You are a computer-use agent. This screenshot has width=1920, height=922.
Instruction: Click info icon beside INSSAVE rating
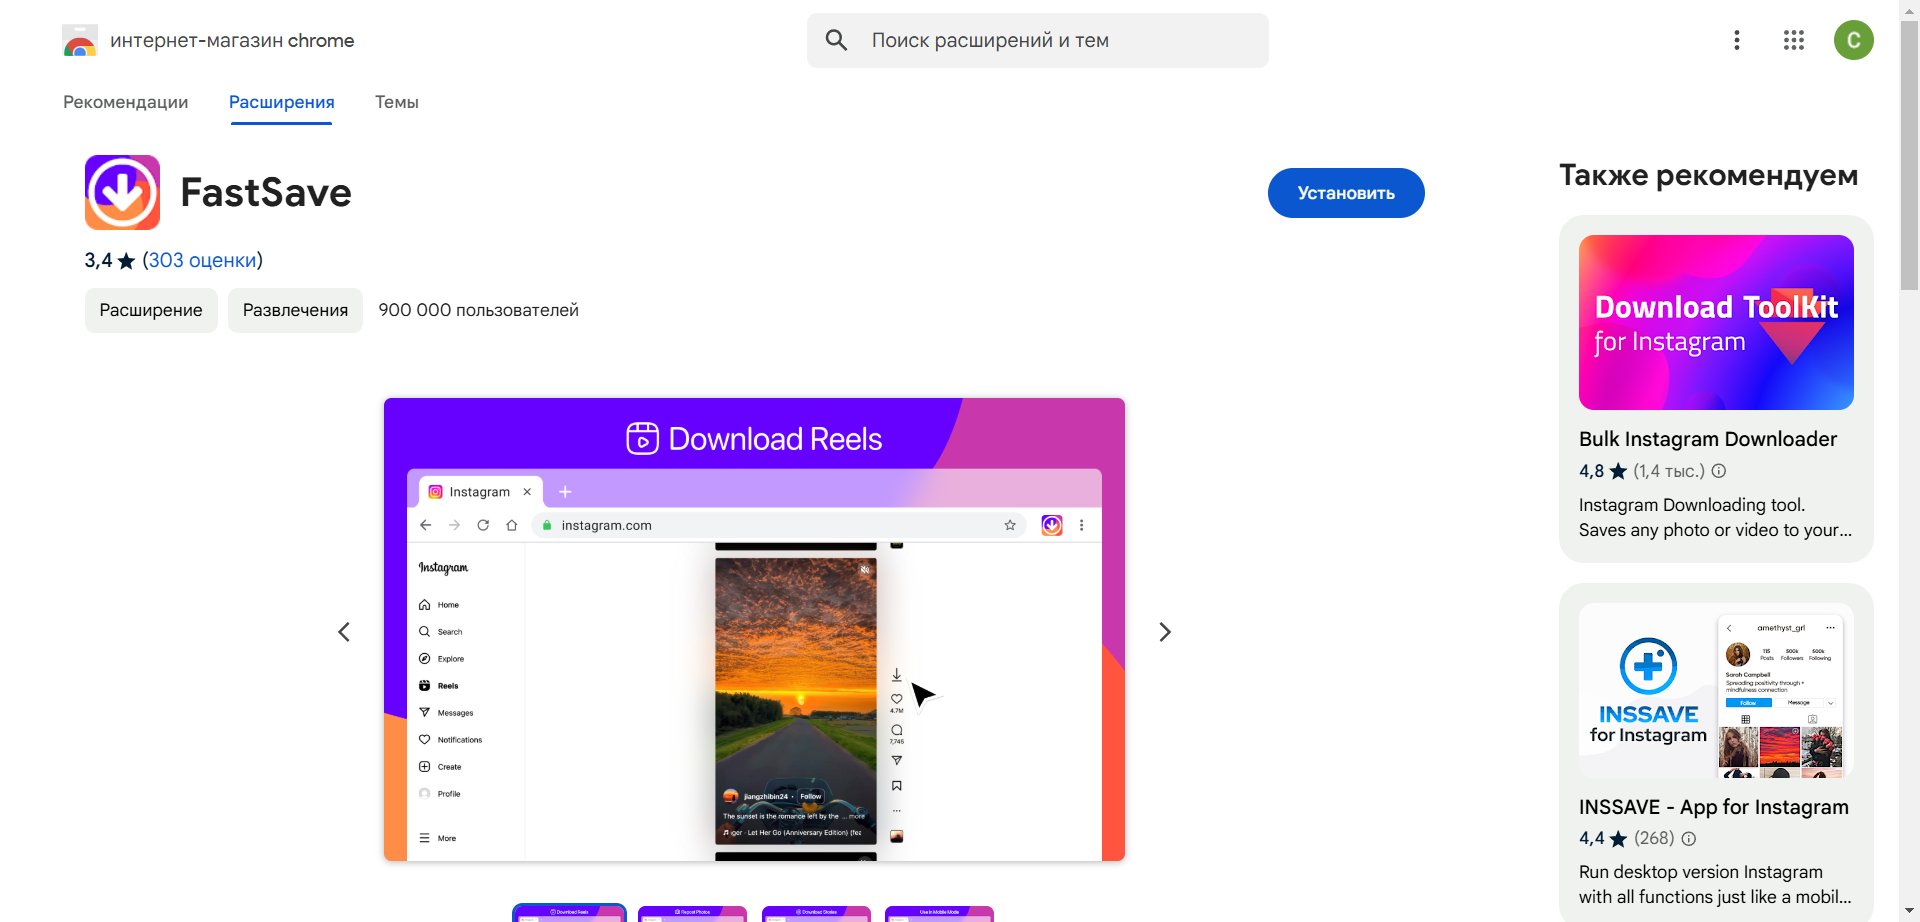pos(1689,839)
